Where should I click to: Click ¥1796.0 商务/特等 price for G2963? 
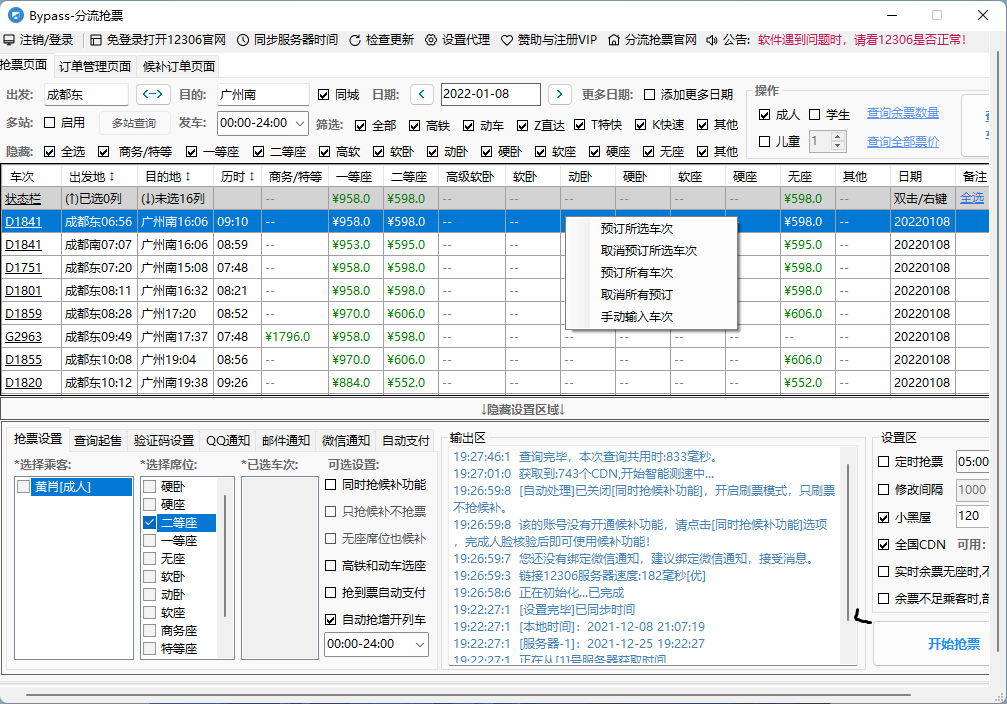287,337
